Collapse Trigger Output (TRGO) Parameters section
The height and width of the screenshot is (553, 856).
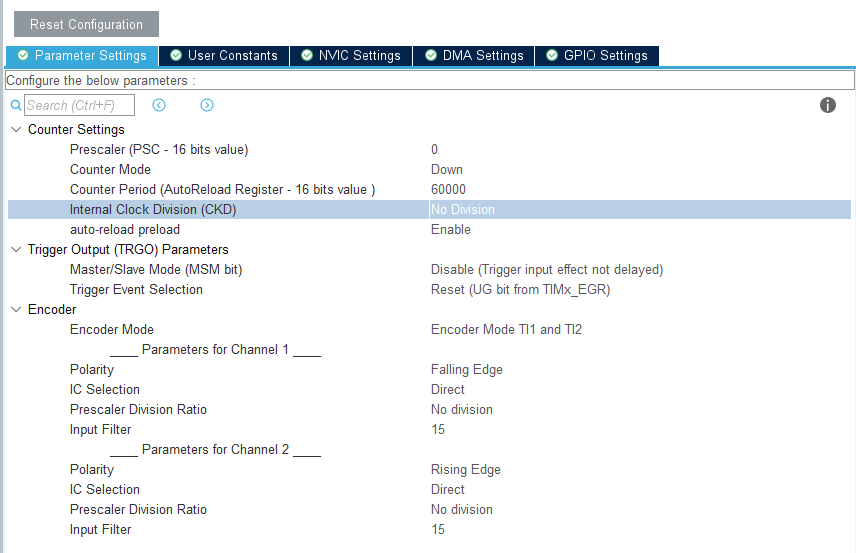16,249
